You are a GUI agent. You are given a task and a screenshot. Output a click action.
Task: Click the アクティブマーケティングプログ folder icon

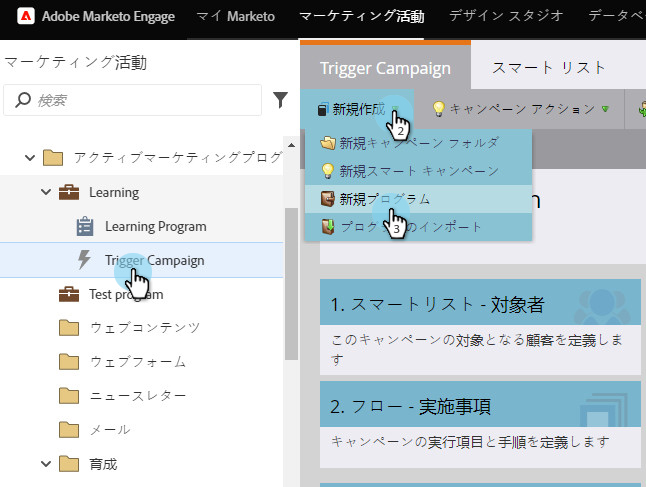[x=53, y=157]
